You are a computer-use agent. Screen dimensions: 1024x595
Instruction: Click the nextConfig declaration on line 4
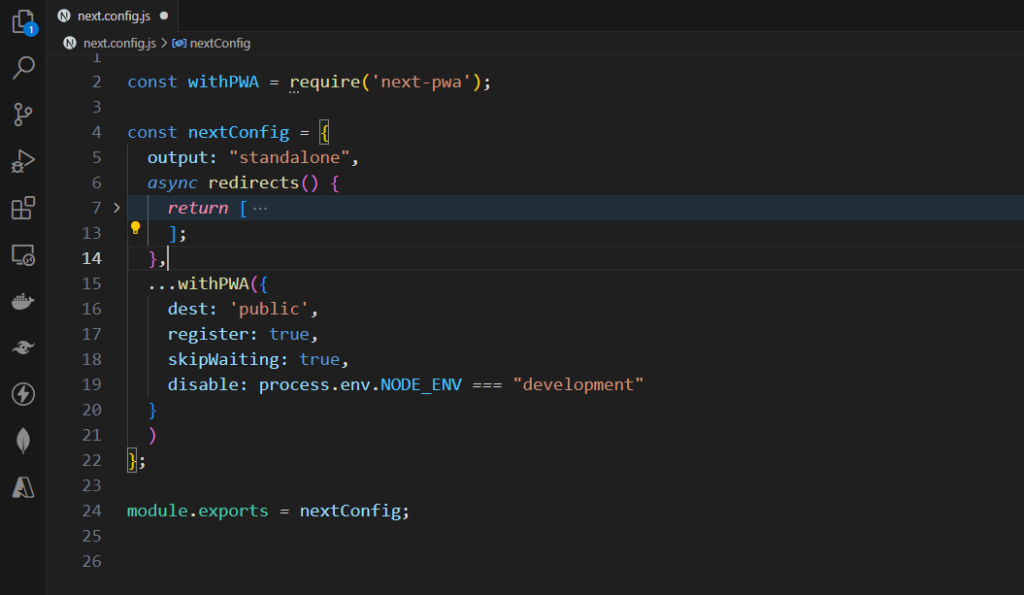238,133
